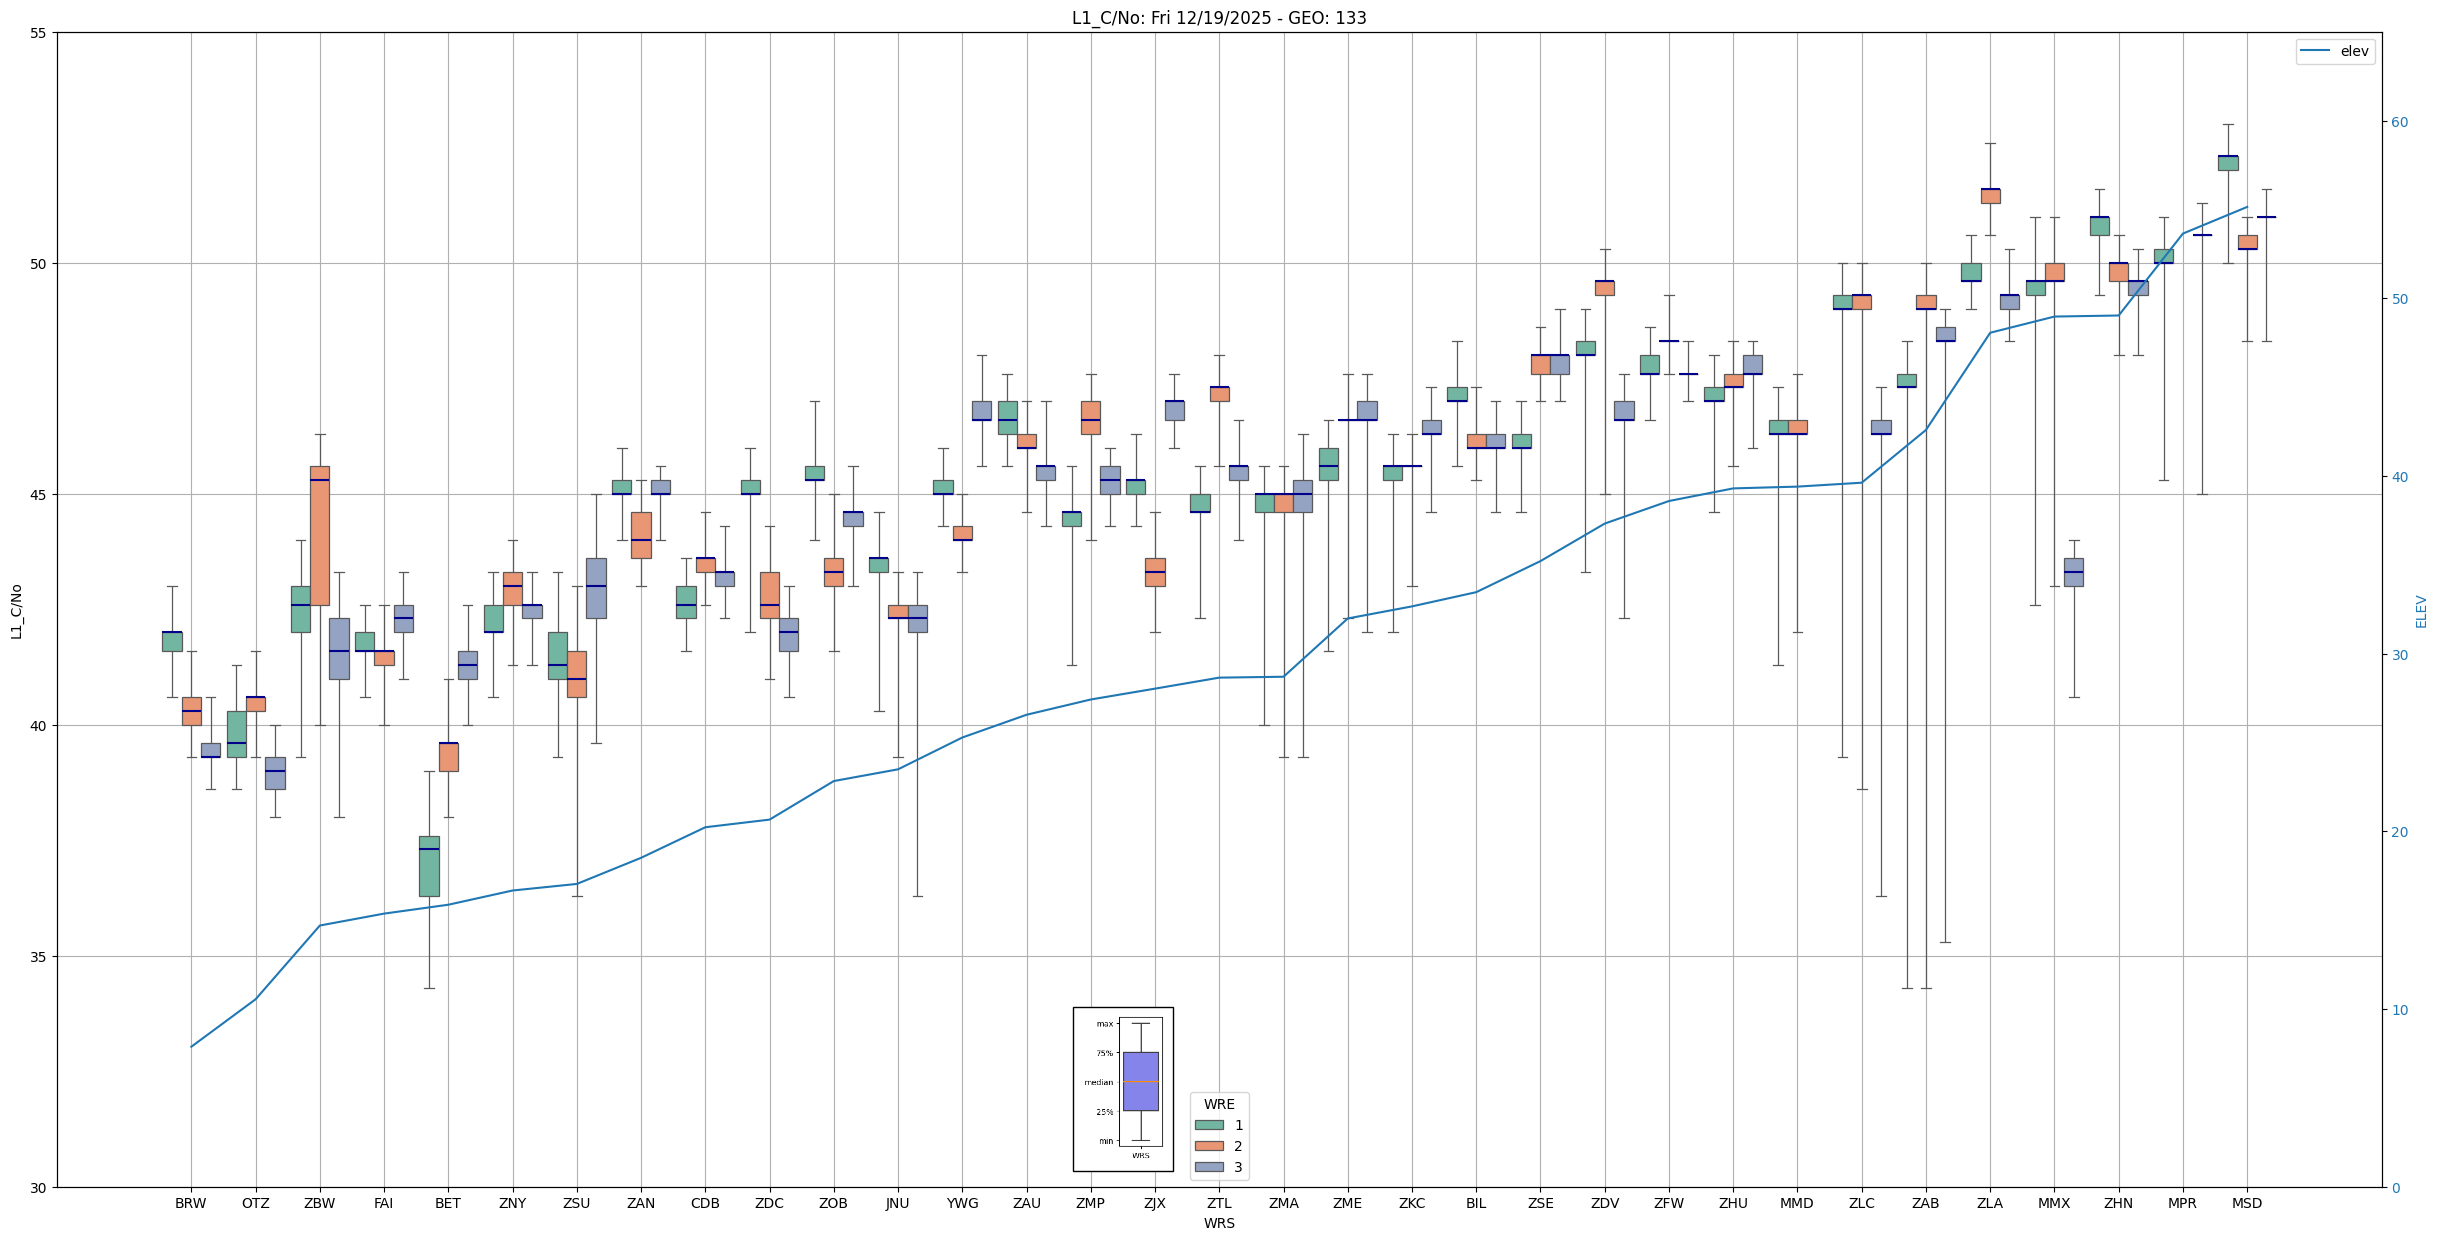Click the WRS x-axis title
The width and height of the screenshot is (2438, 1240).
point(1218,1223)
